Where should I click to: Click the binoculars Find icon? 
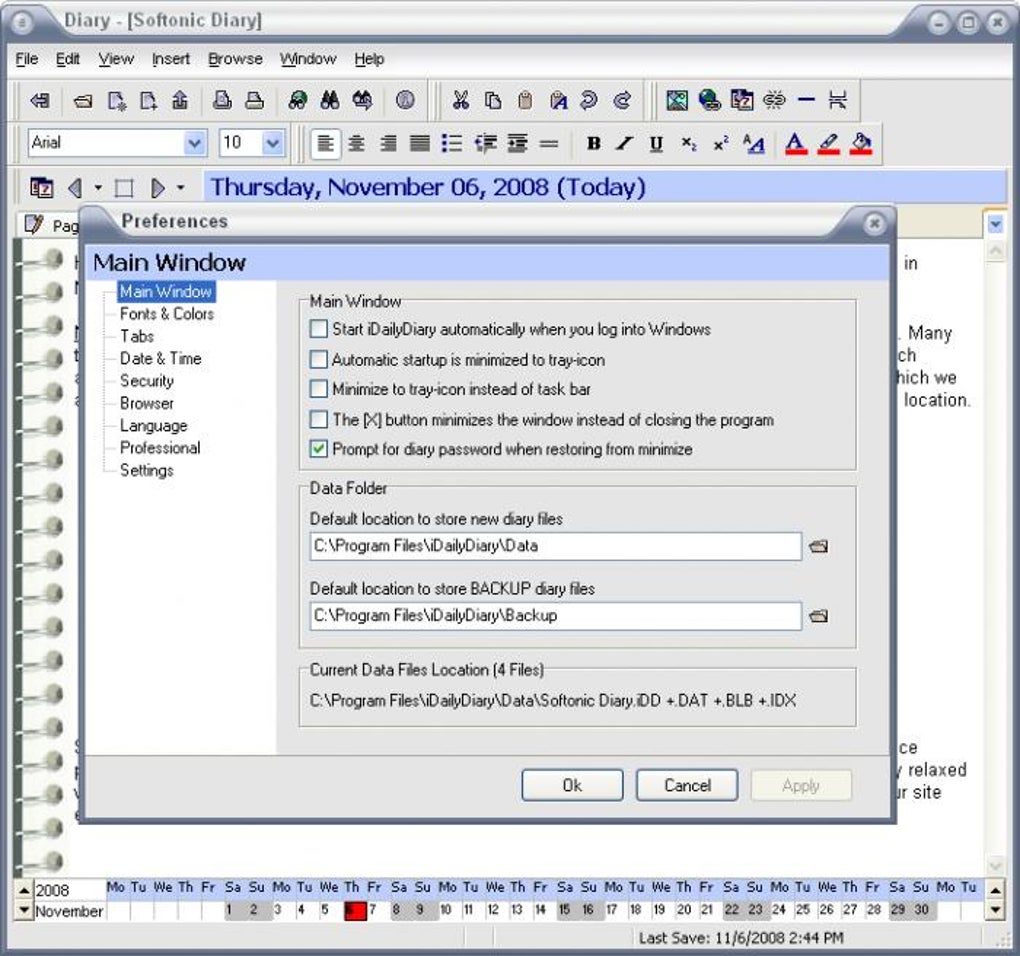(x=330, y=100)
